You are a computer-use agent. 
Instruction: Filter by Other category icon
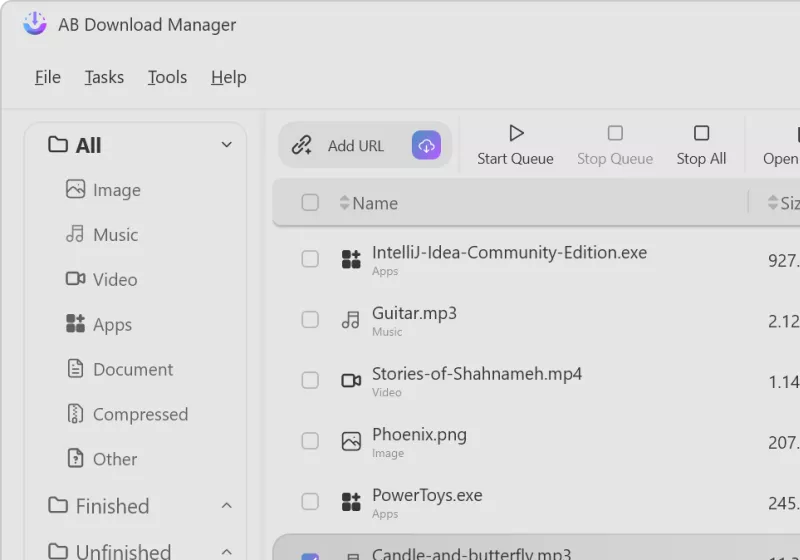[76, 458]
